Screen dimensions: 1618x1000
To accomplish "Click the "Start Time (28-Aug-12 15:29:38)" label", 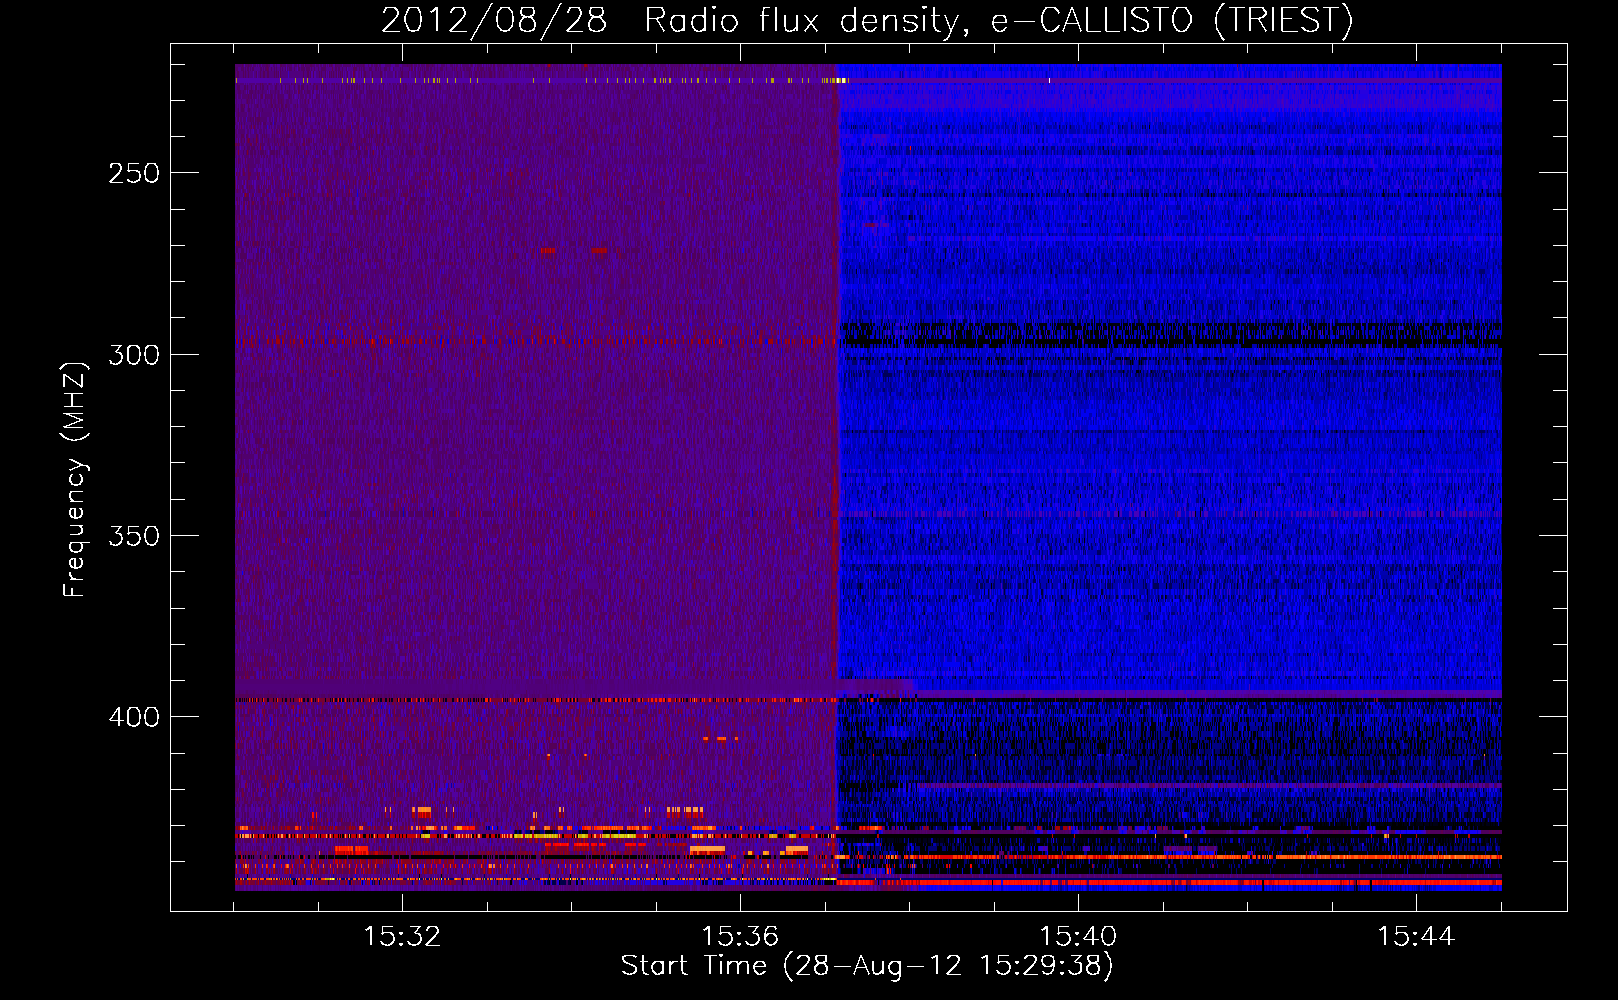I will tap(867, 966).
